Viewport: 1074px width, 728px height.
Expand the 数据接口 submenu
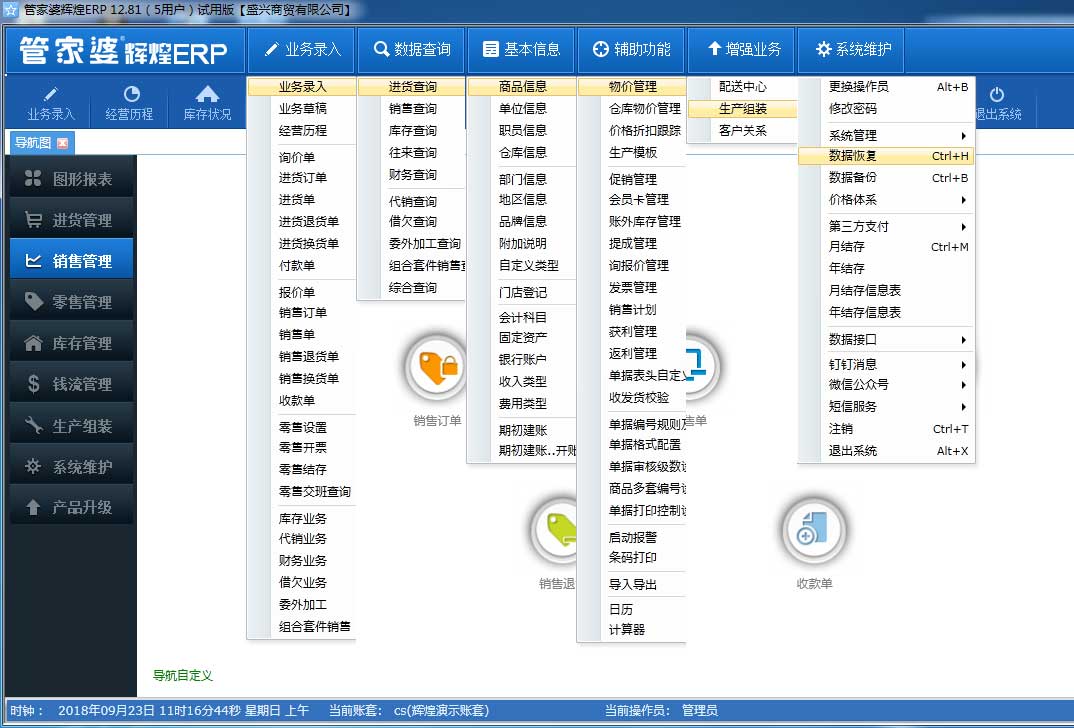pos(886,339)
